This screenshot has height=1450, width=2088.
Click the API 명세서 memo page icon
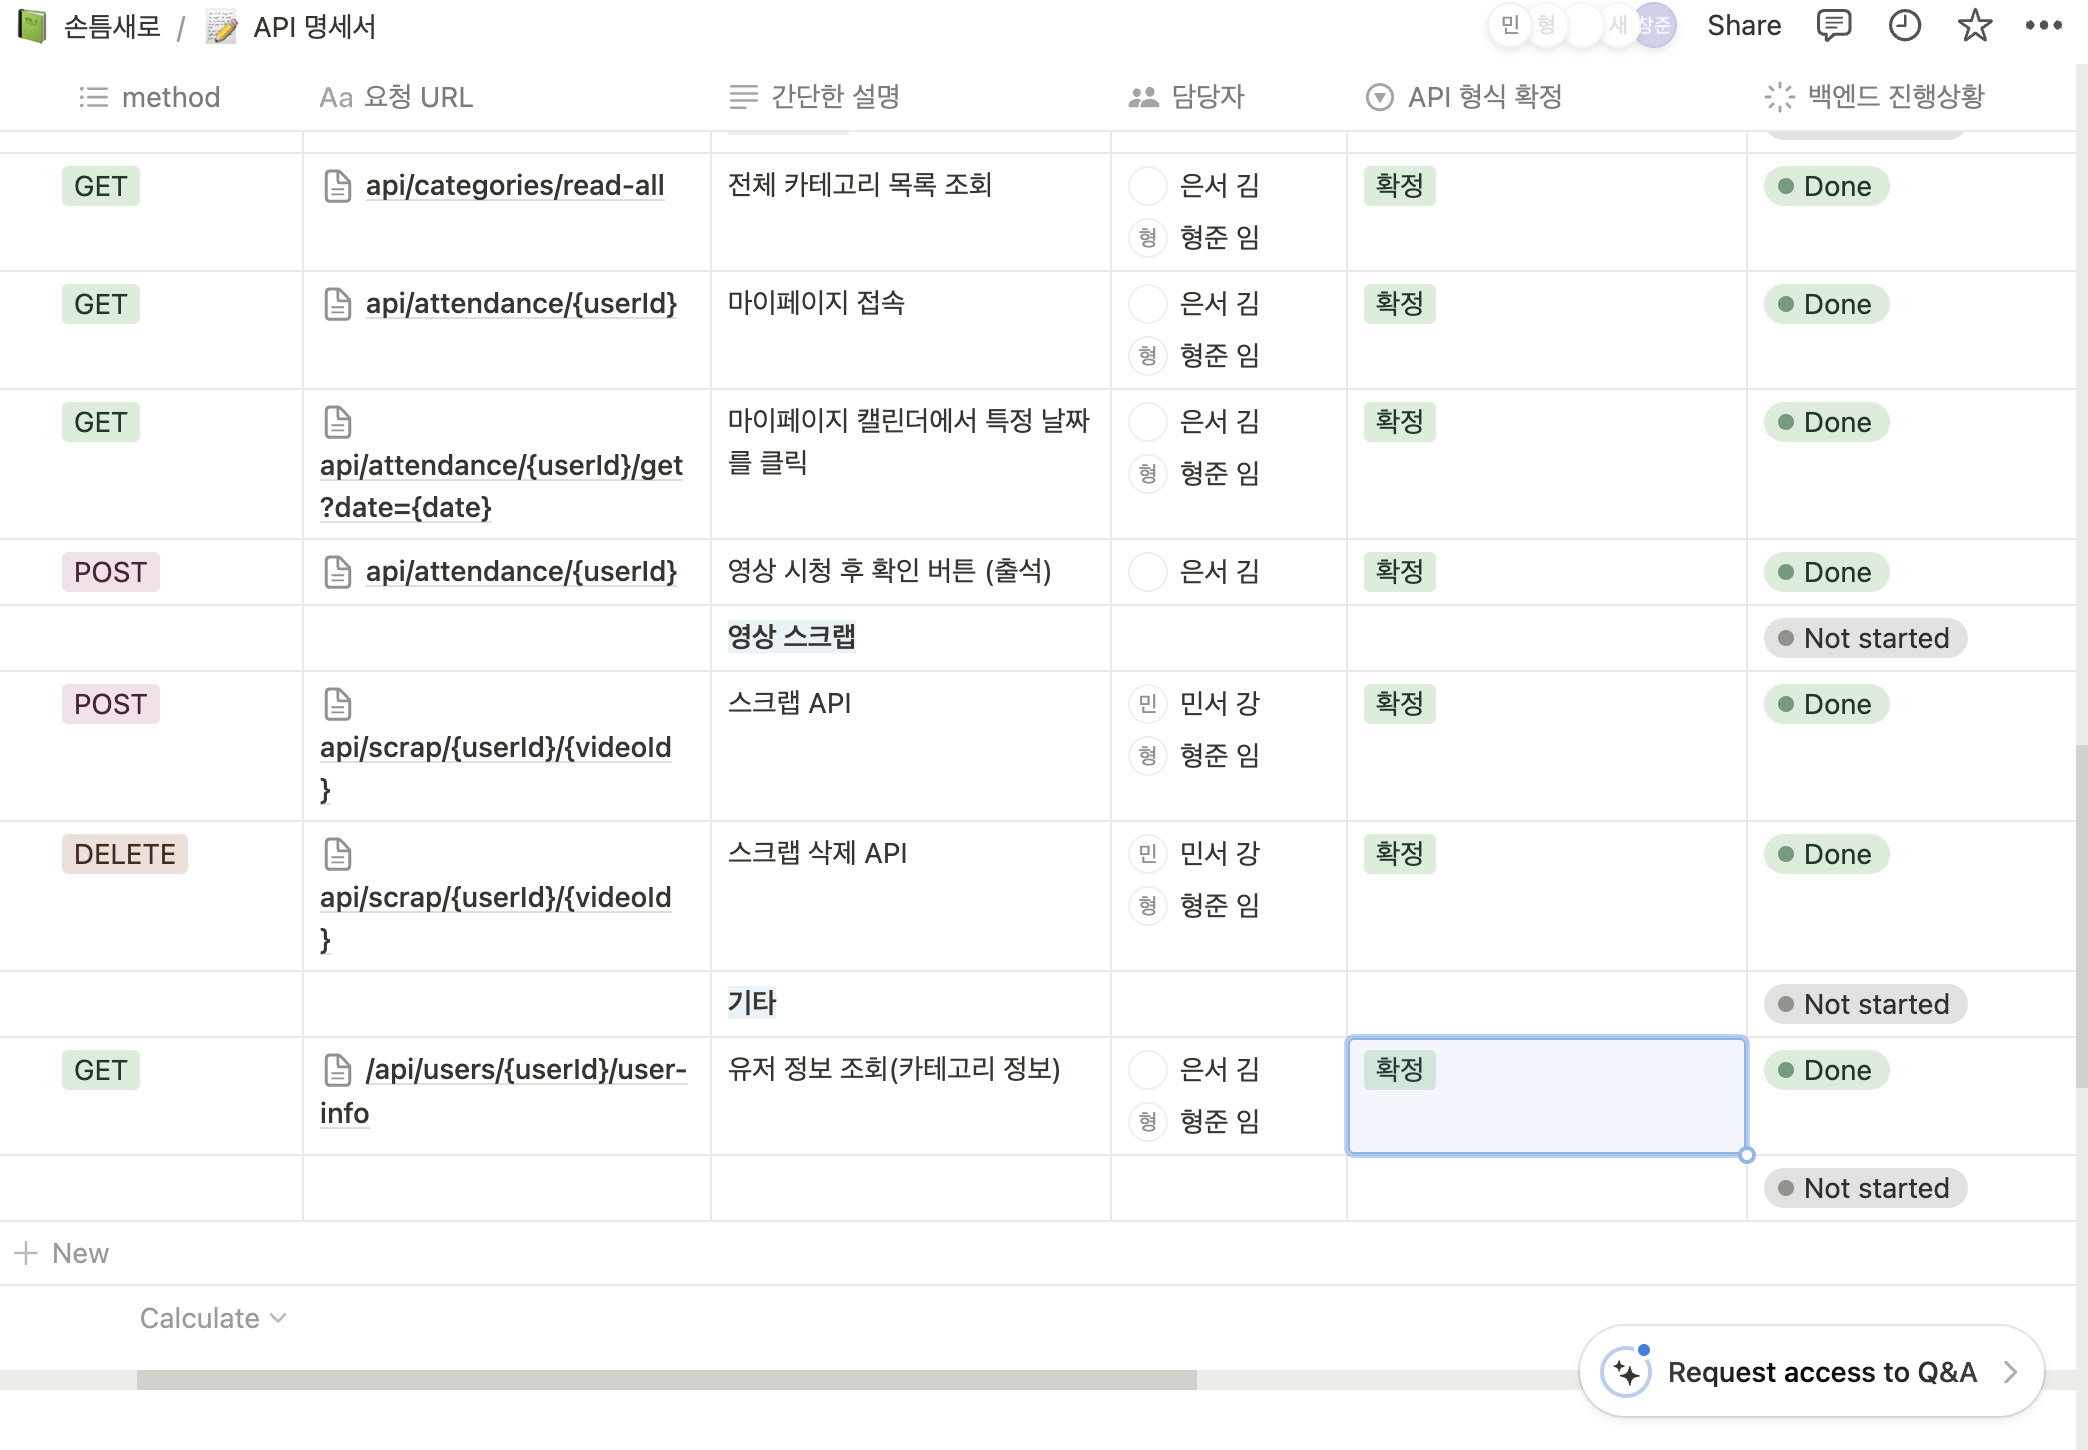pos(222,27)
